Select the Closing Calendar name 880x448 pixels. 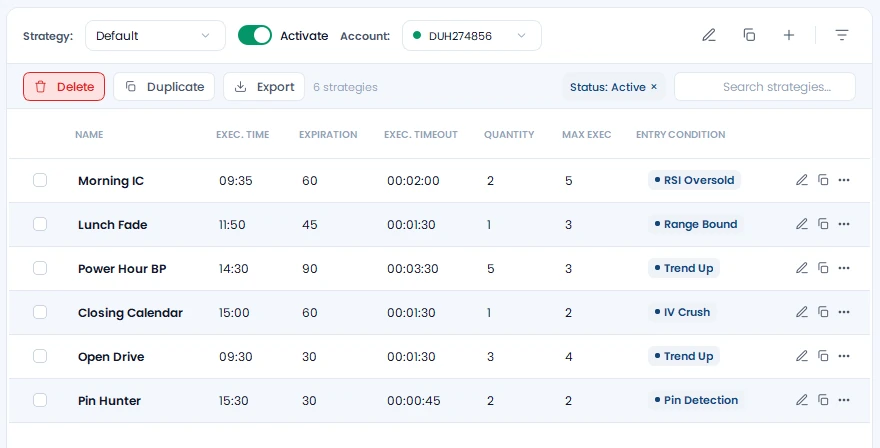coord(130,313)
